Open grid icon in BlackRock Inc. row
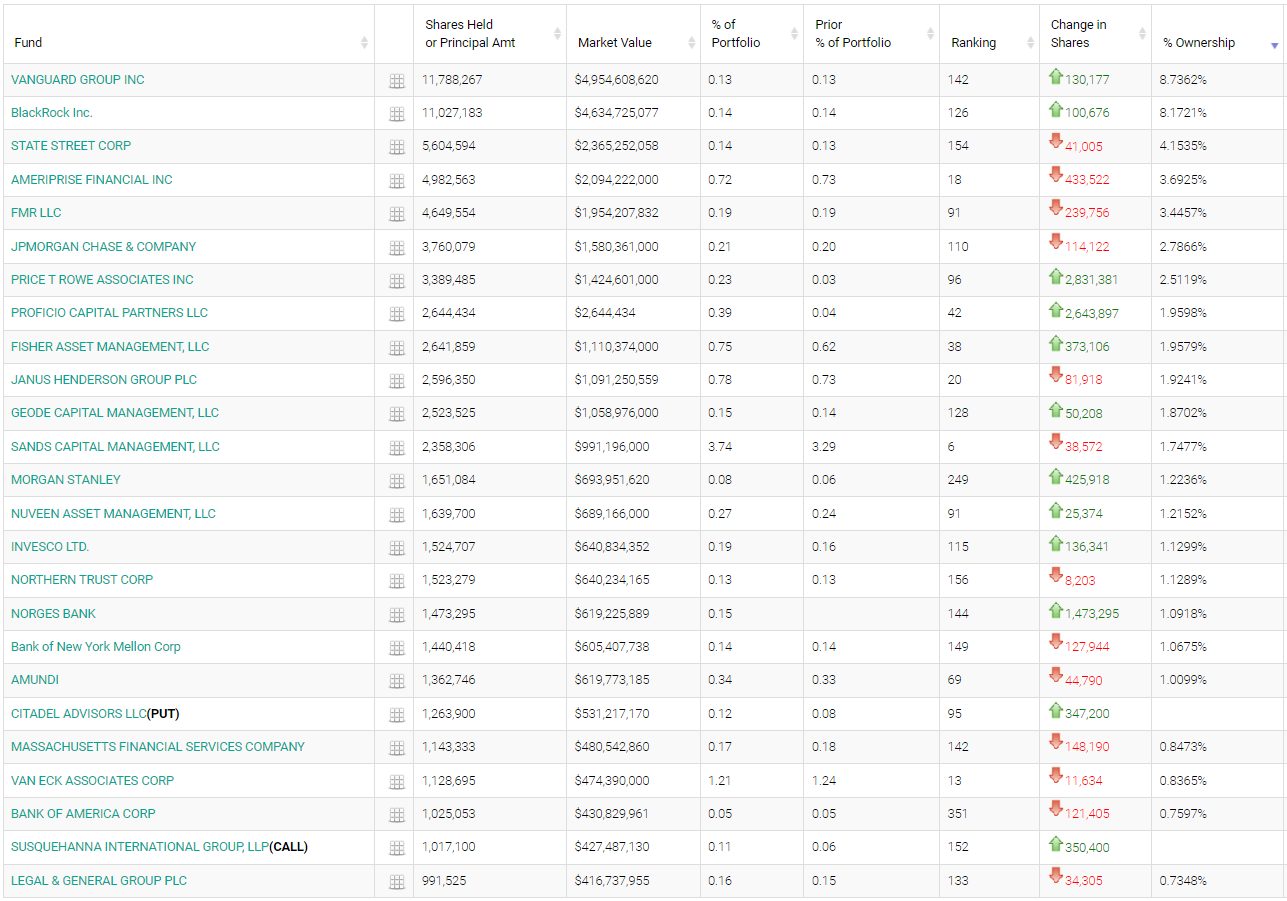 pyautogui.click(x=396, y=114)
